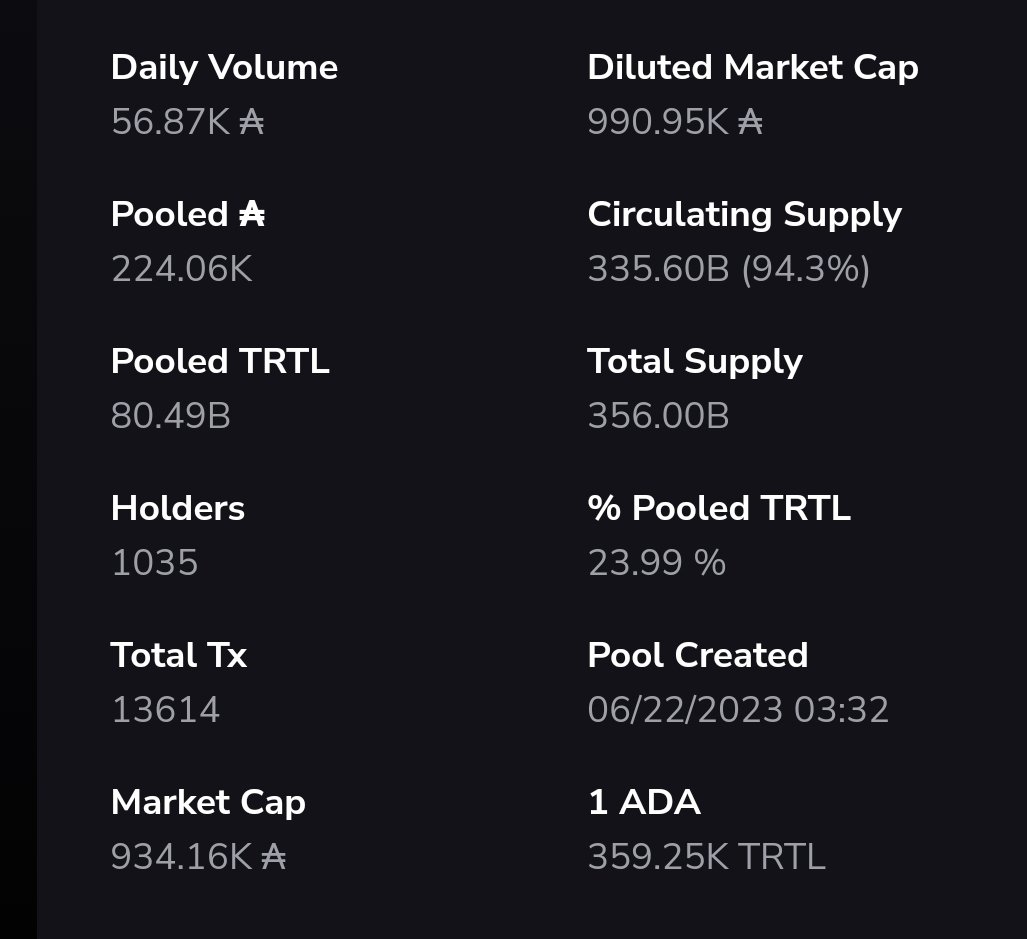
Task: Click the % Pooled TRTL heading
Action: [719, 508]
